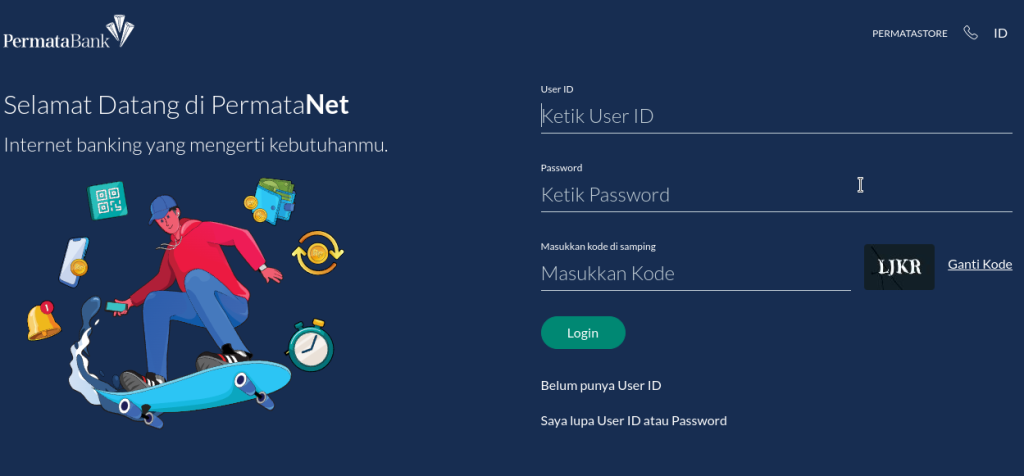Click the yellow notification bell icon
Viewport: 1024px width, 476px height.
(x=43, y=320)
